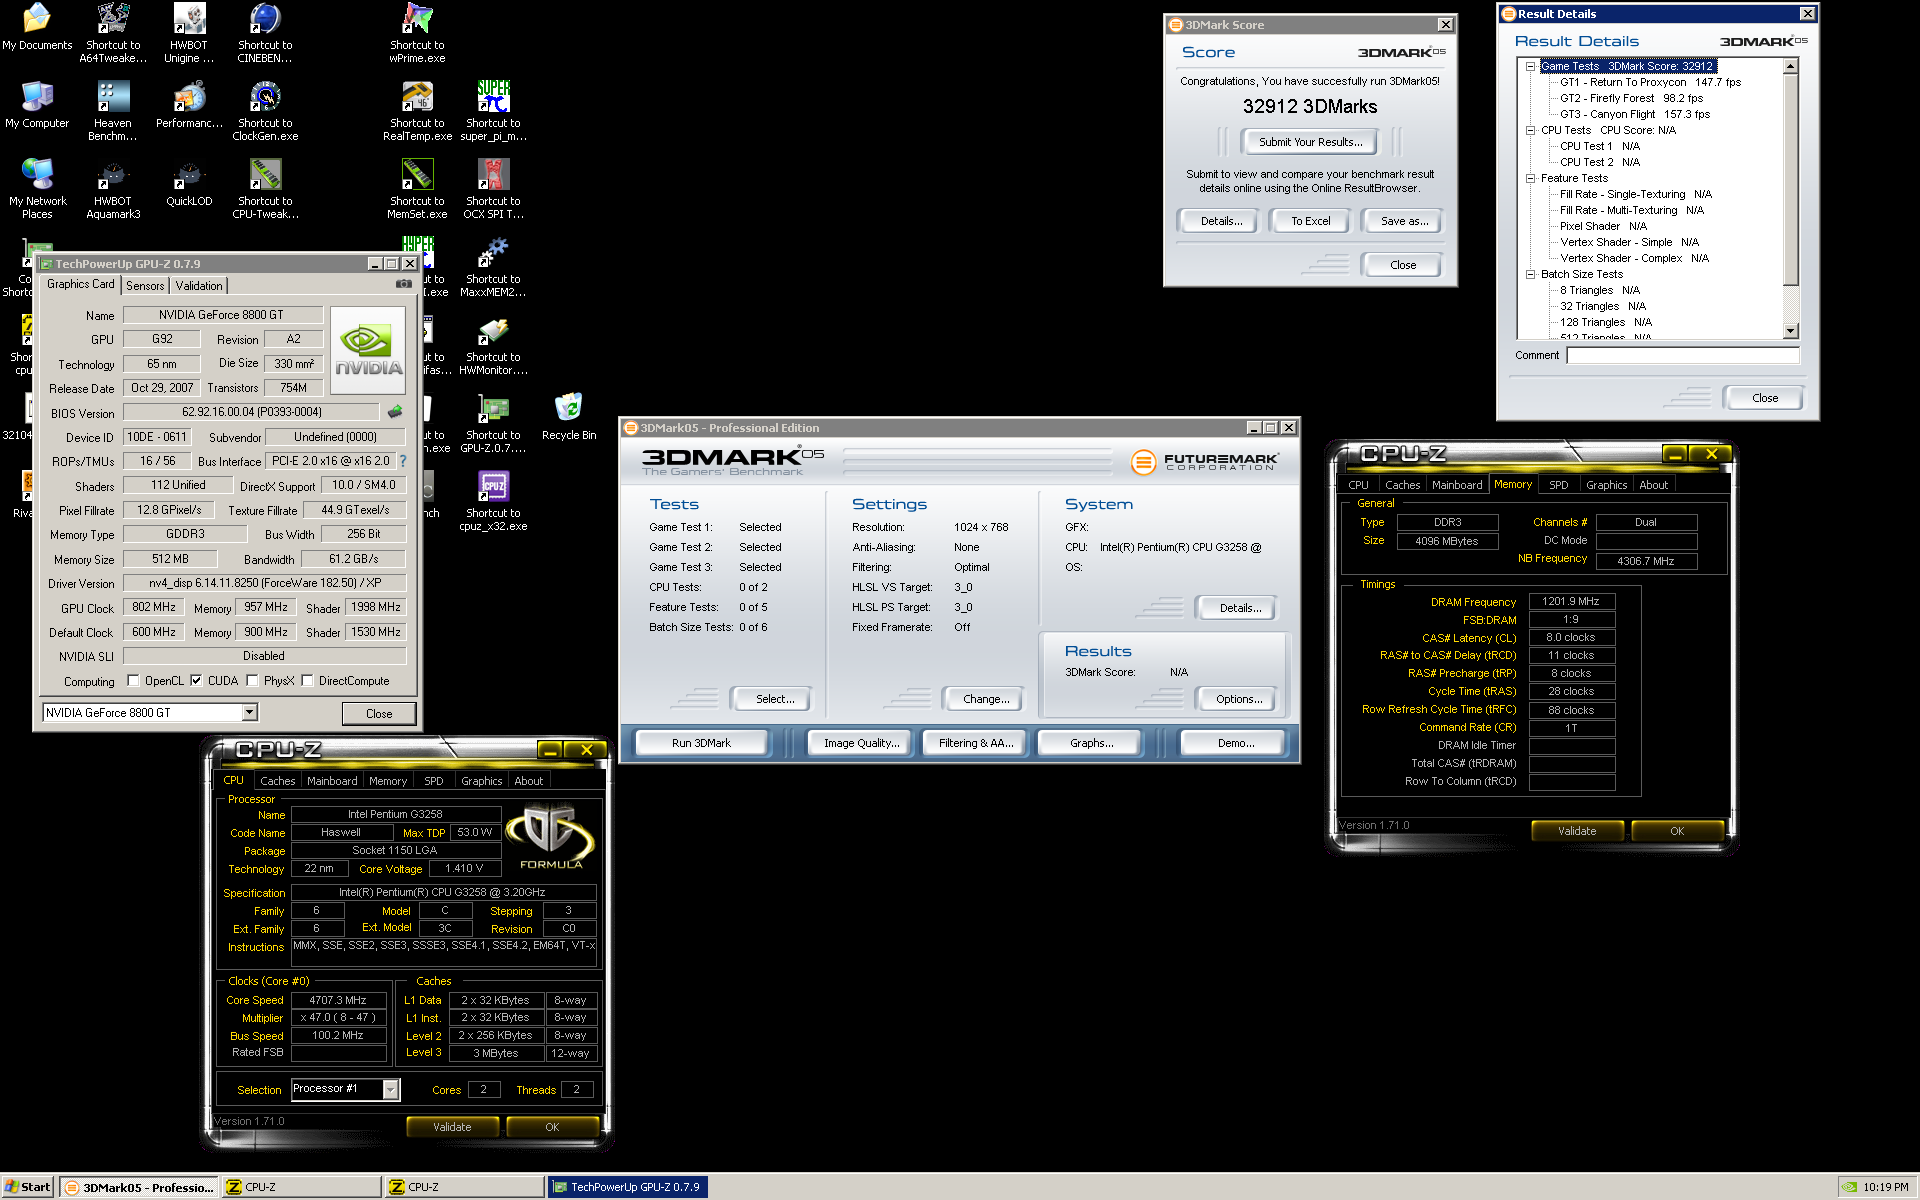Toggle DirectCompute checkbox in GPU-Z

(x=308, y=681)
